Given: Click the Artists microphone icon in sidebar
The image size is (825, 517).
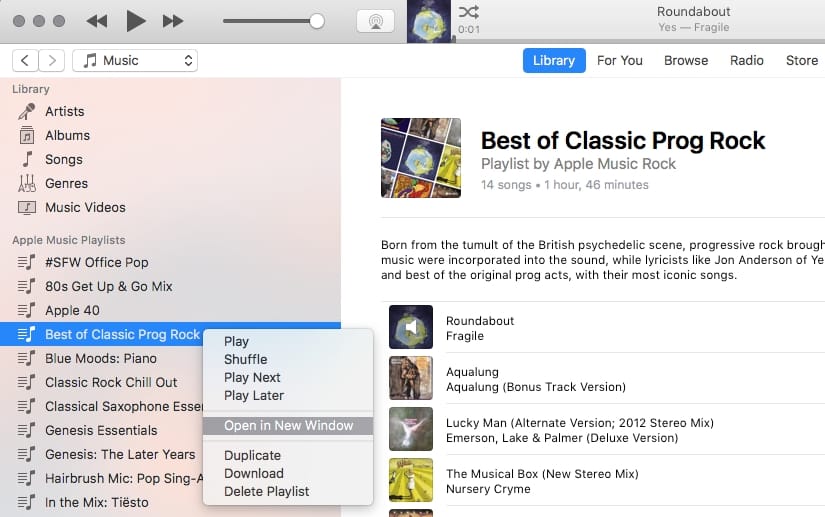Looking at the screenshot, I should tap(27, 111).
